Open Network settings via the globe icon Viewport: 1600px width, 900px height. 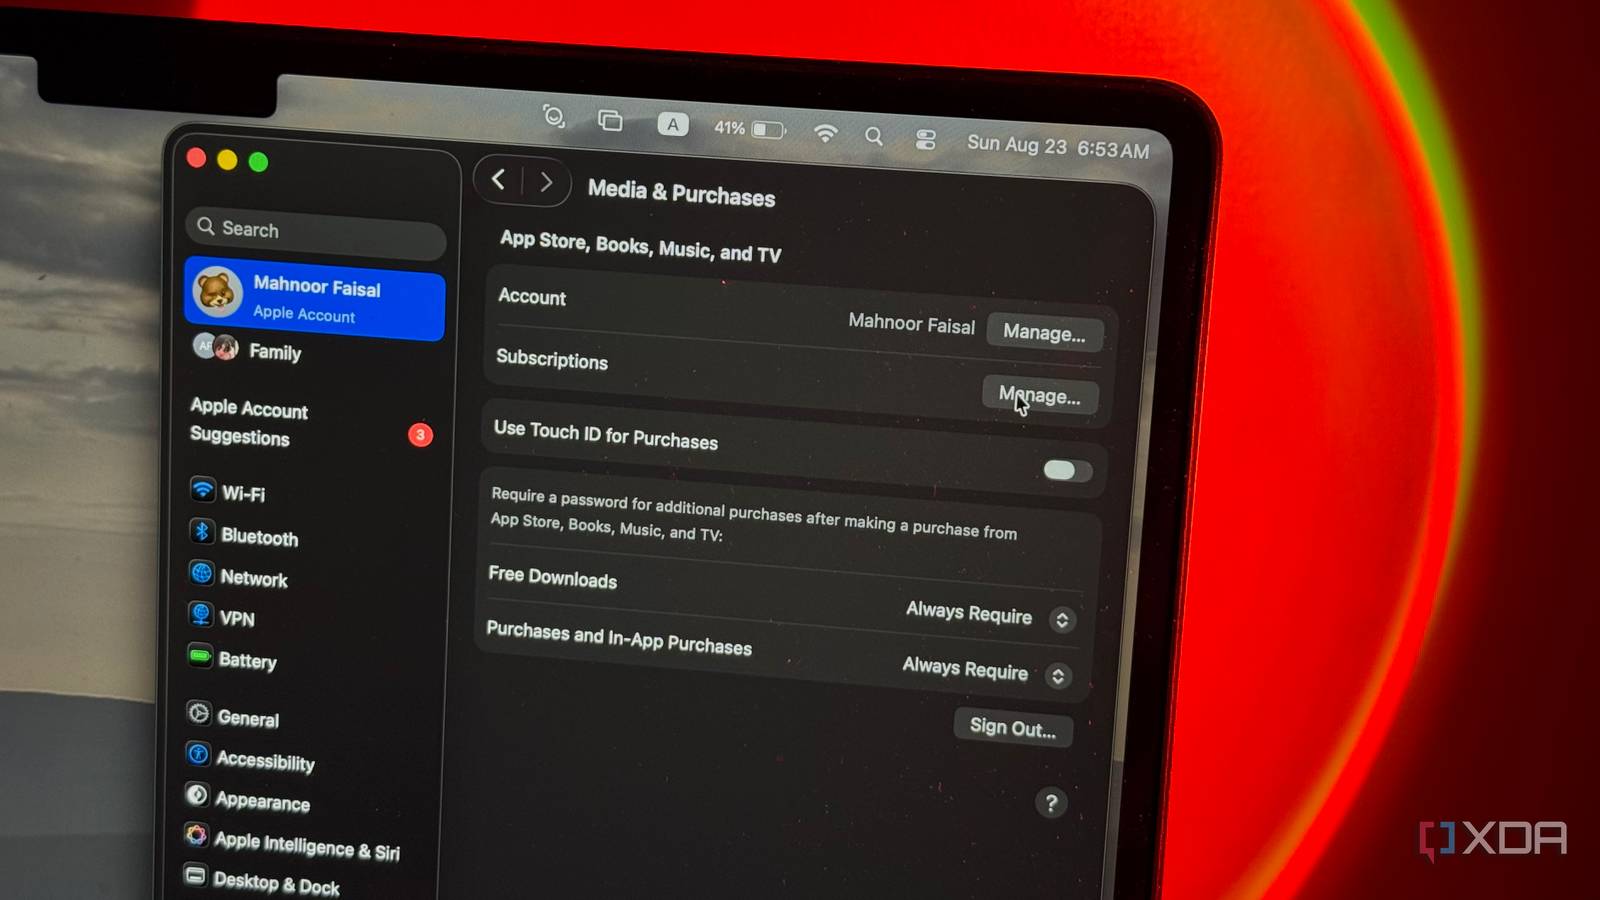click(x=201, y=573)
